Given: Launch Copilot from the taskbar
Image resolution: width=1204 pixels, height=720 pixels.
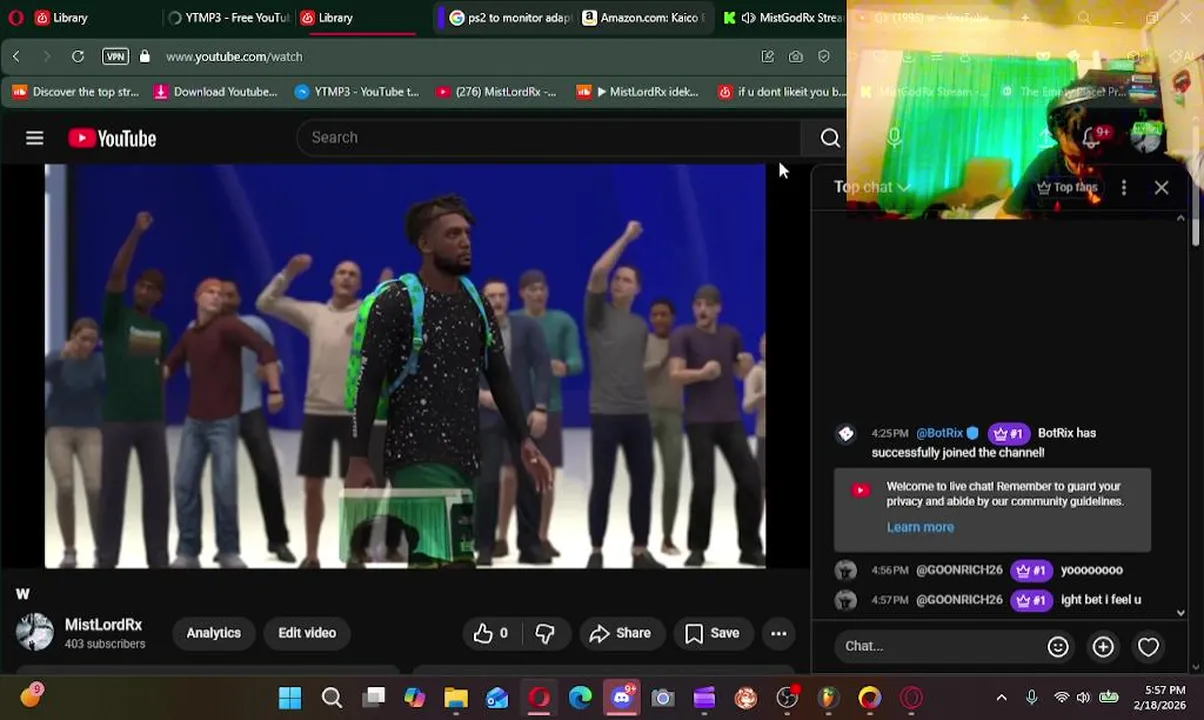Looking at the screenshot, I should [x=415, y=697].
